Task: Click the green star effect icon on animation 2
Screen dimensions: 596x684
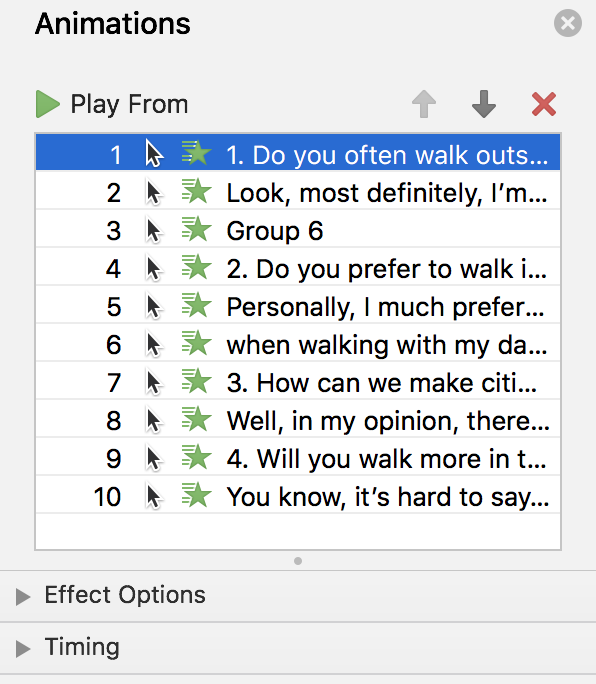Action: (197, 191)
